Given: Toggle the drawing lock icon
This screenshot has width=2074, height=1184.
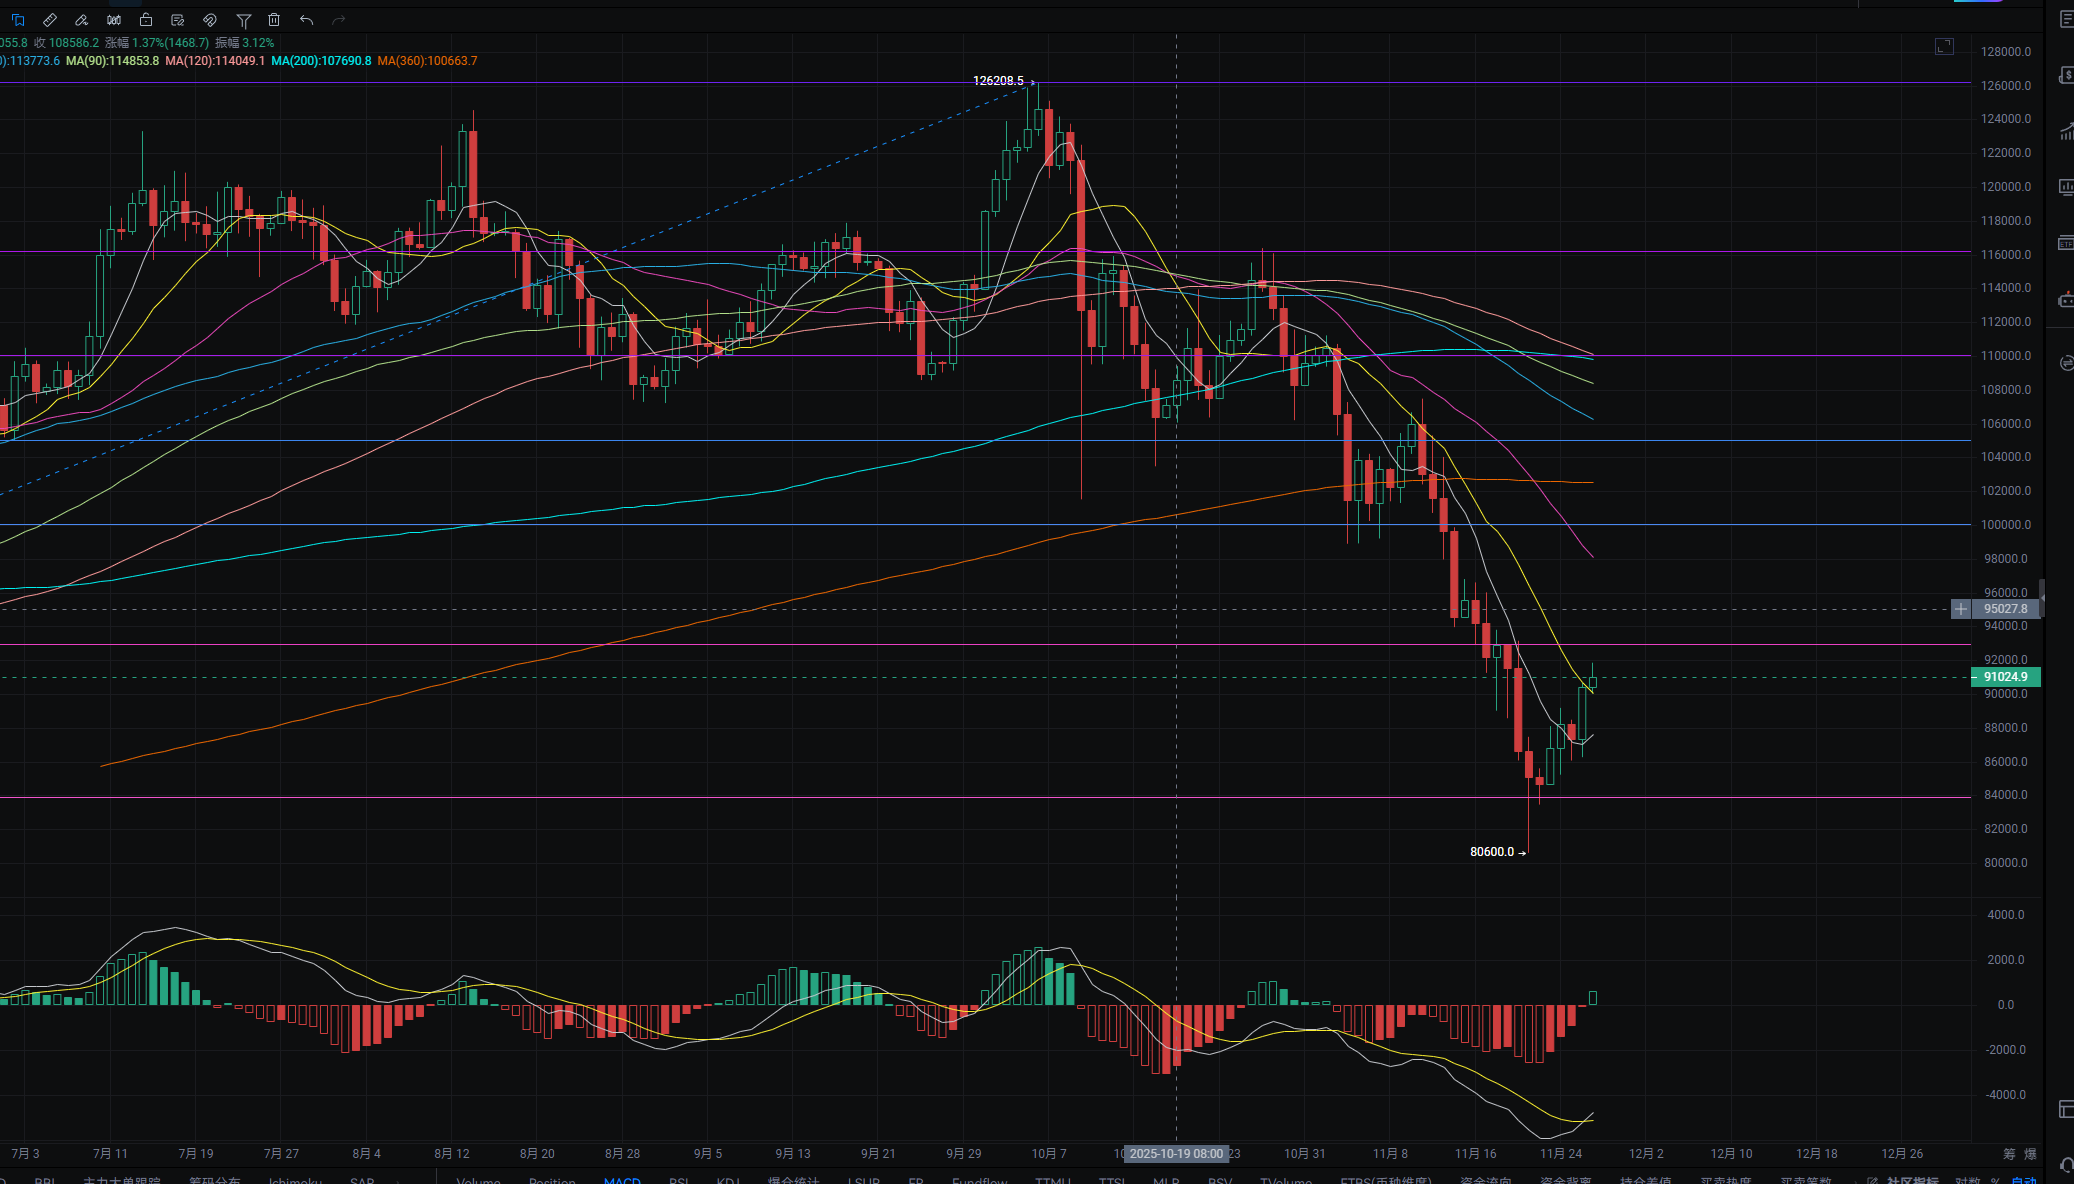Looking at the screenshot, I should pyautogui.click(x=146, y=20).
